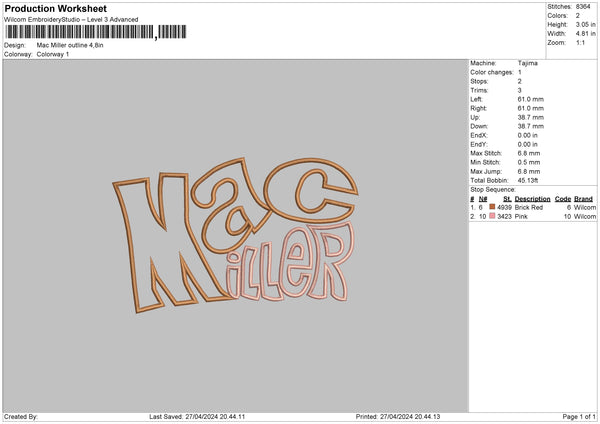Click the Width value 4.81 in
Viewport: 600px width, 424px height.
(585, 34)
